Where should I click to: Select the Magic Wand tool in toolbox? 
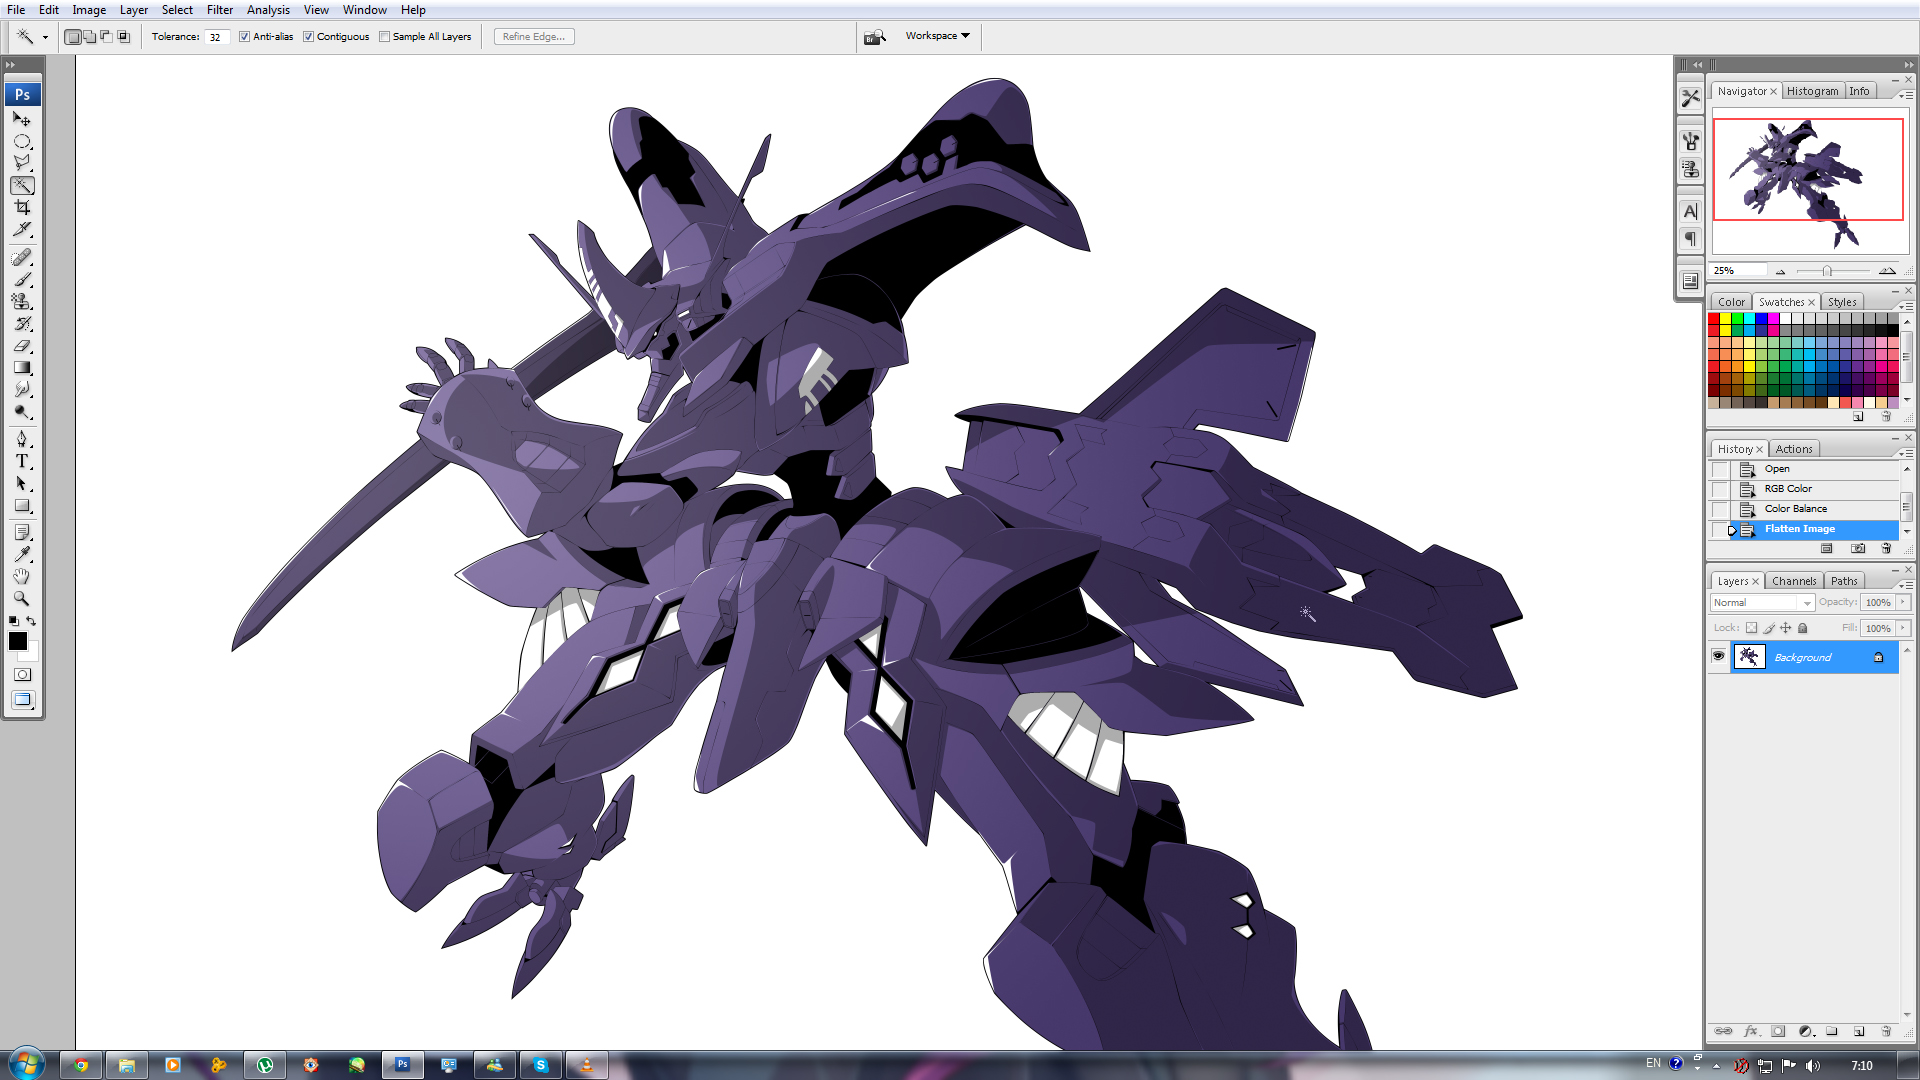tap(21, 185)
